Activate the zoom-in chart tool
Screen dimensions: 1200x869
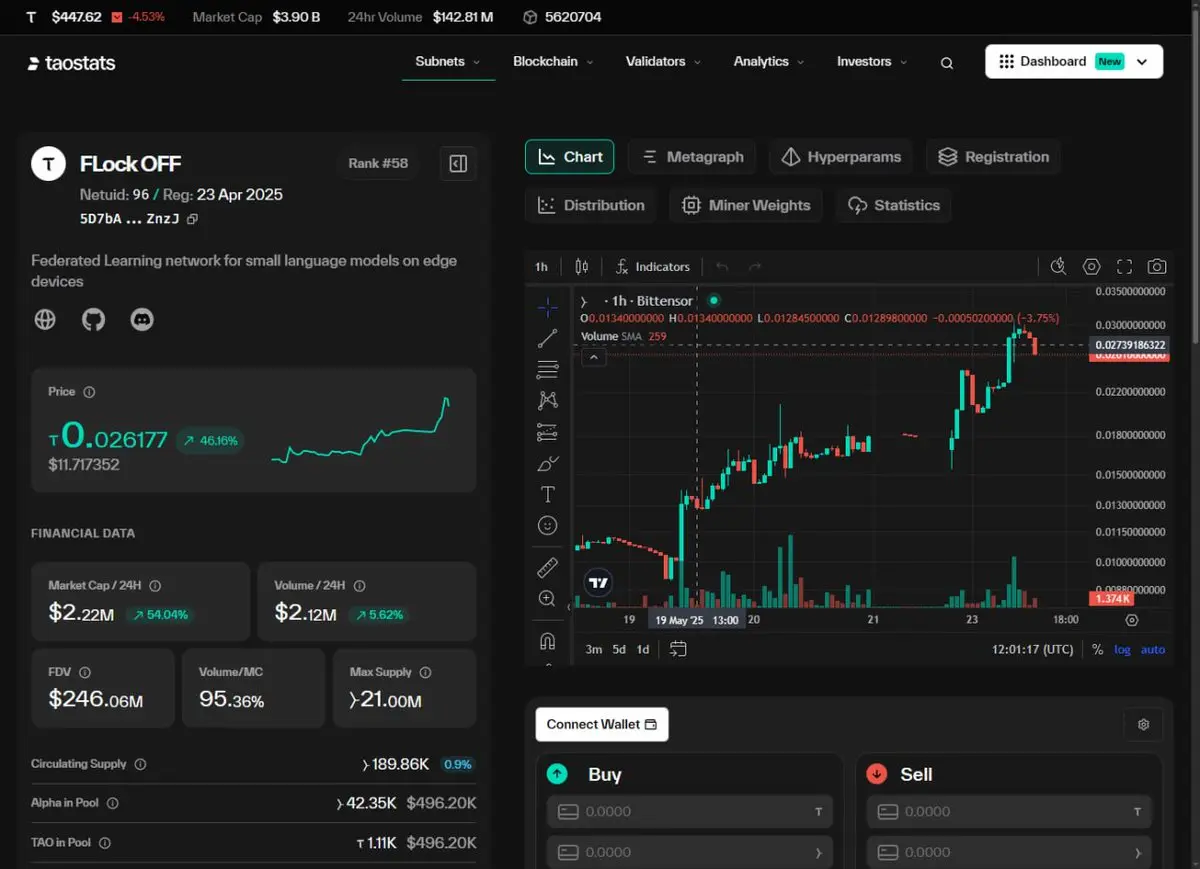click(547, 599)
